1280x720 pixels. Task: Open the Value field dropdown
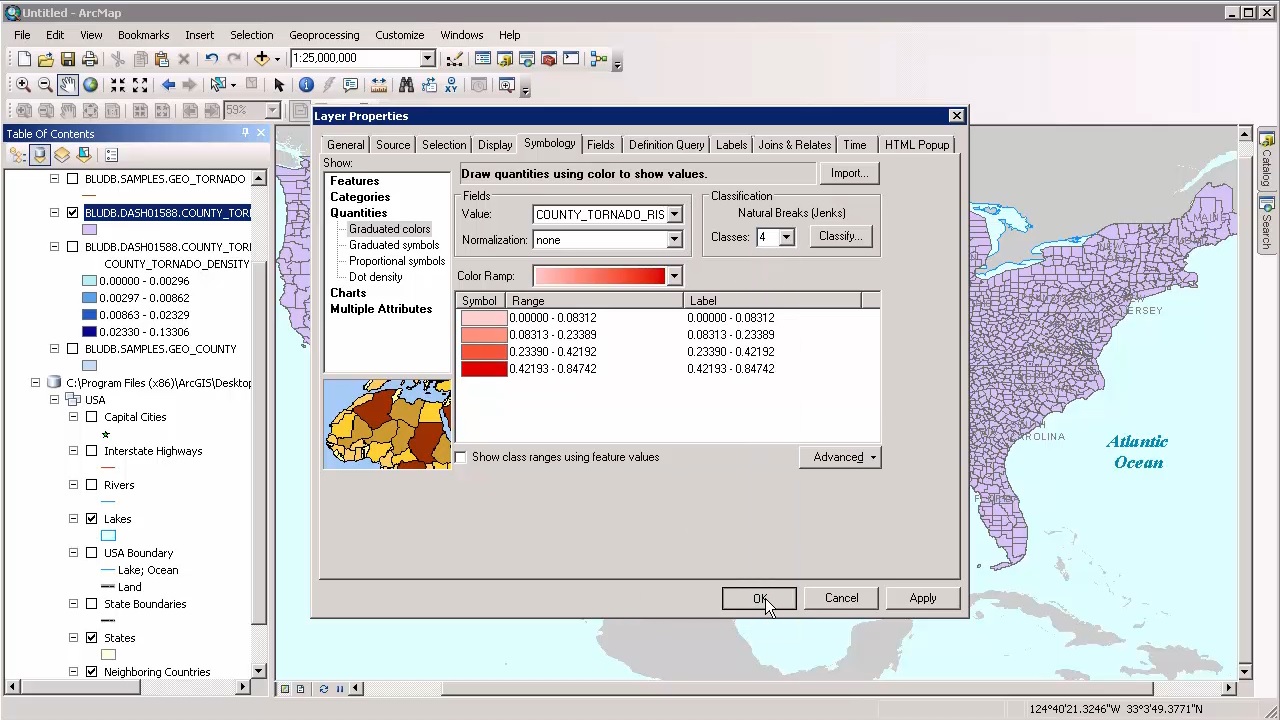[x=674, y=214]
